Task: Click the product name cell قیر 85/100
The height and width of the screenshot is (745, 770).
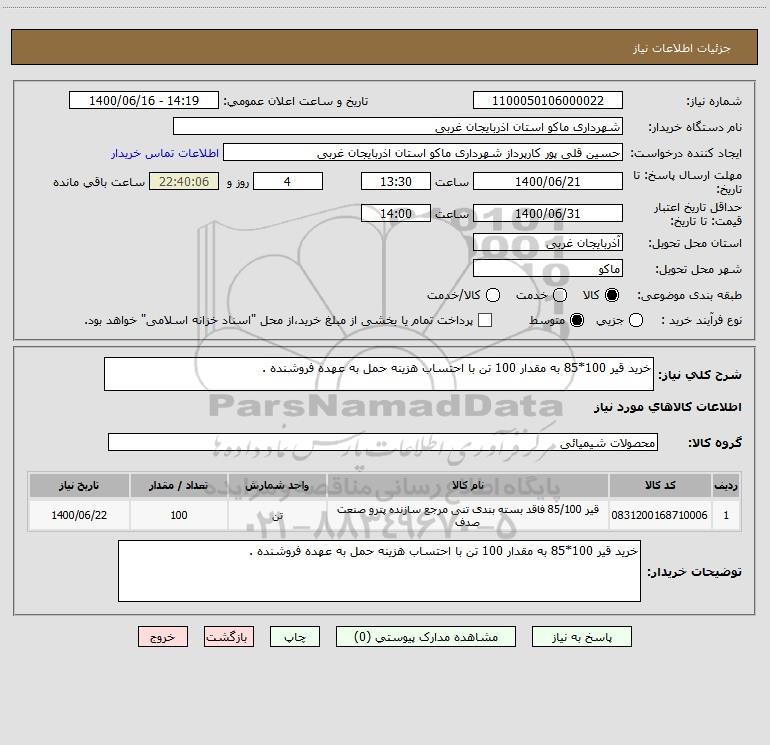Action: pyautogui.click(x=468, y=515)
